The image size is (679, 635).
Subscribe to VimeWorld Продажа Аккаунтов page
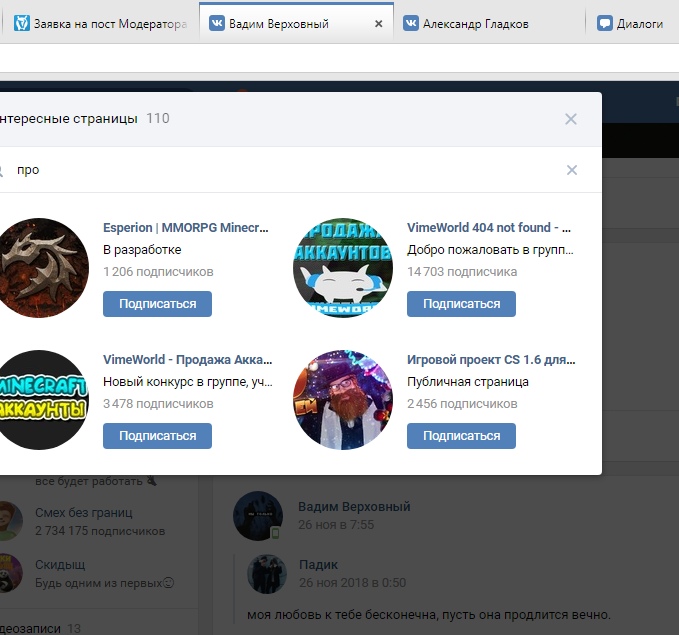pos(157,436)
